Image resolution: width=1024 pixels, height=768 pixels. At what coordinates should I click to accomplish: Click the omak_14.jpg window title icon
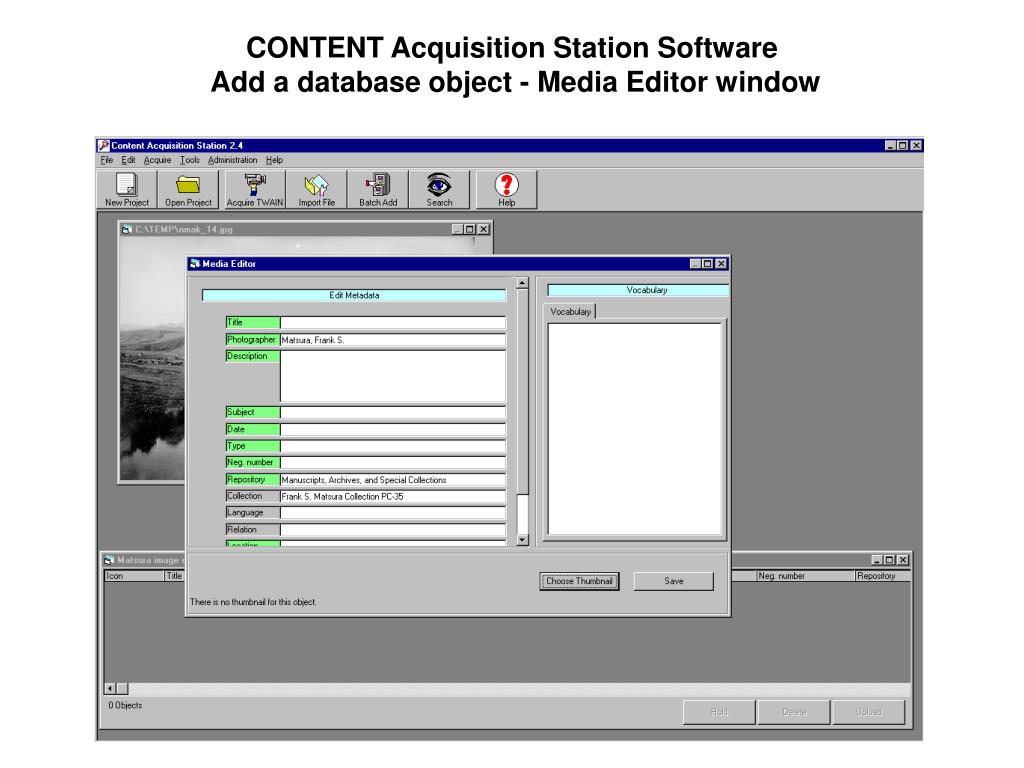127,229
